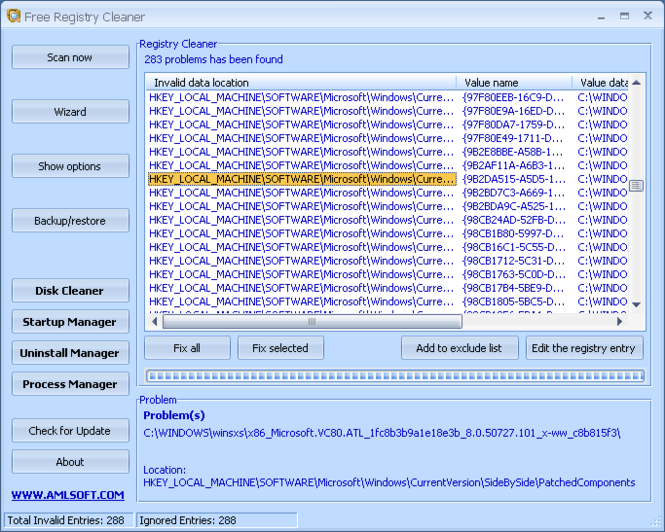The image size is (665, 532).
Task: Select row with value {97F80E49-1711-D...
Action: point(387,138)
